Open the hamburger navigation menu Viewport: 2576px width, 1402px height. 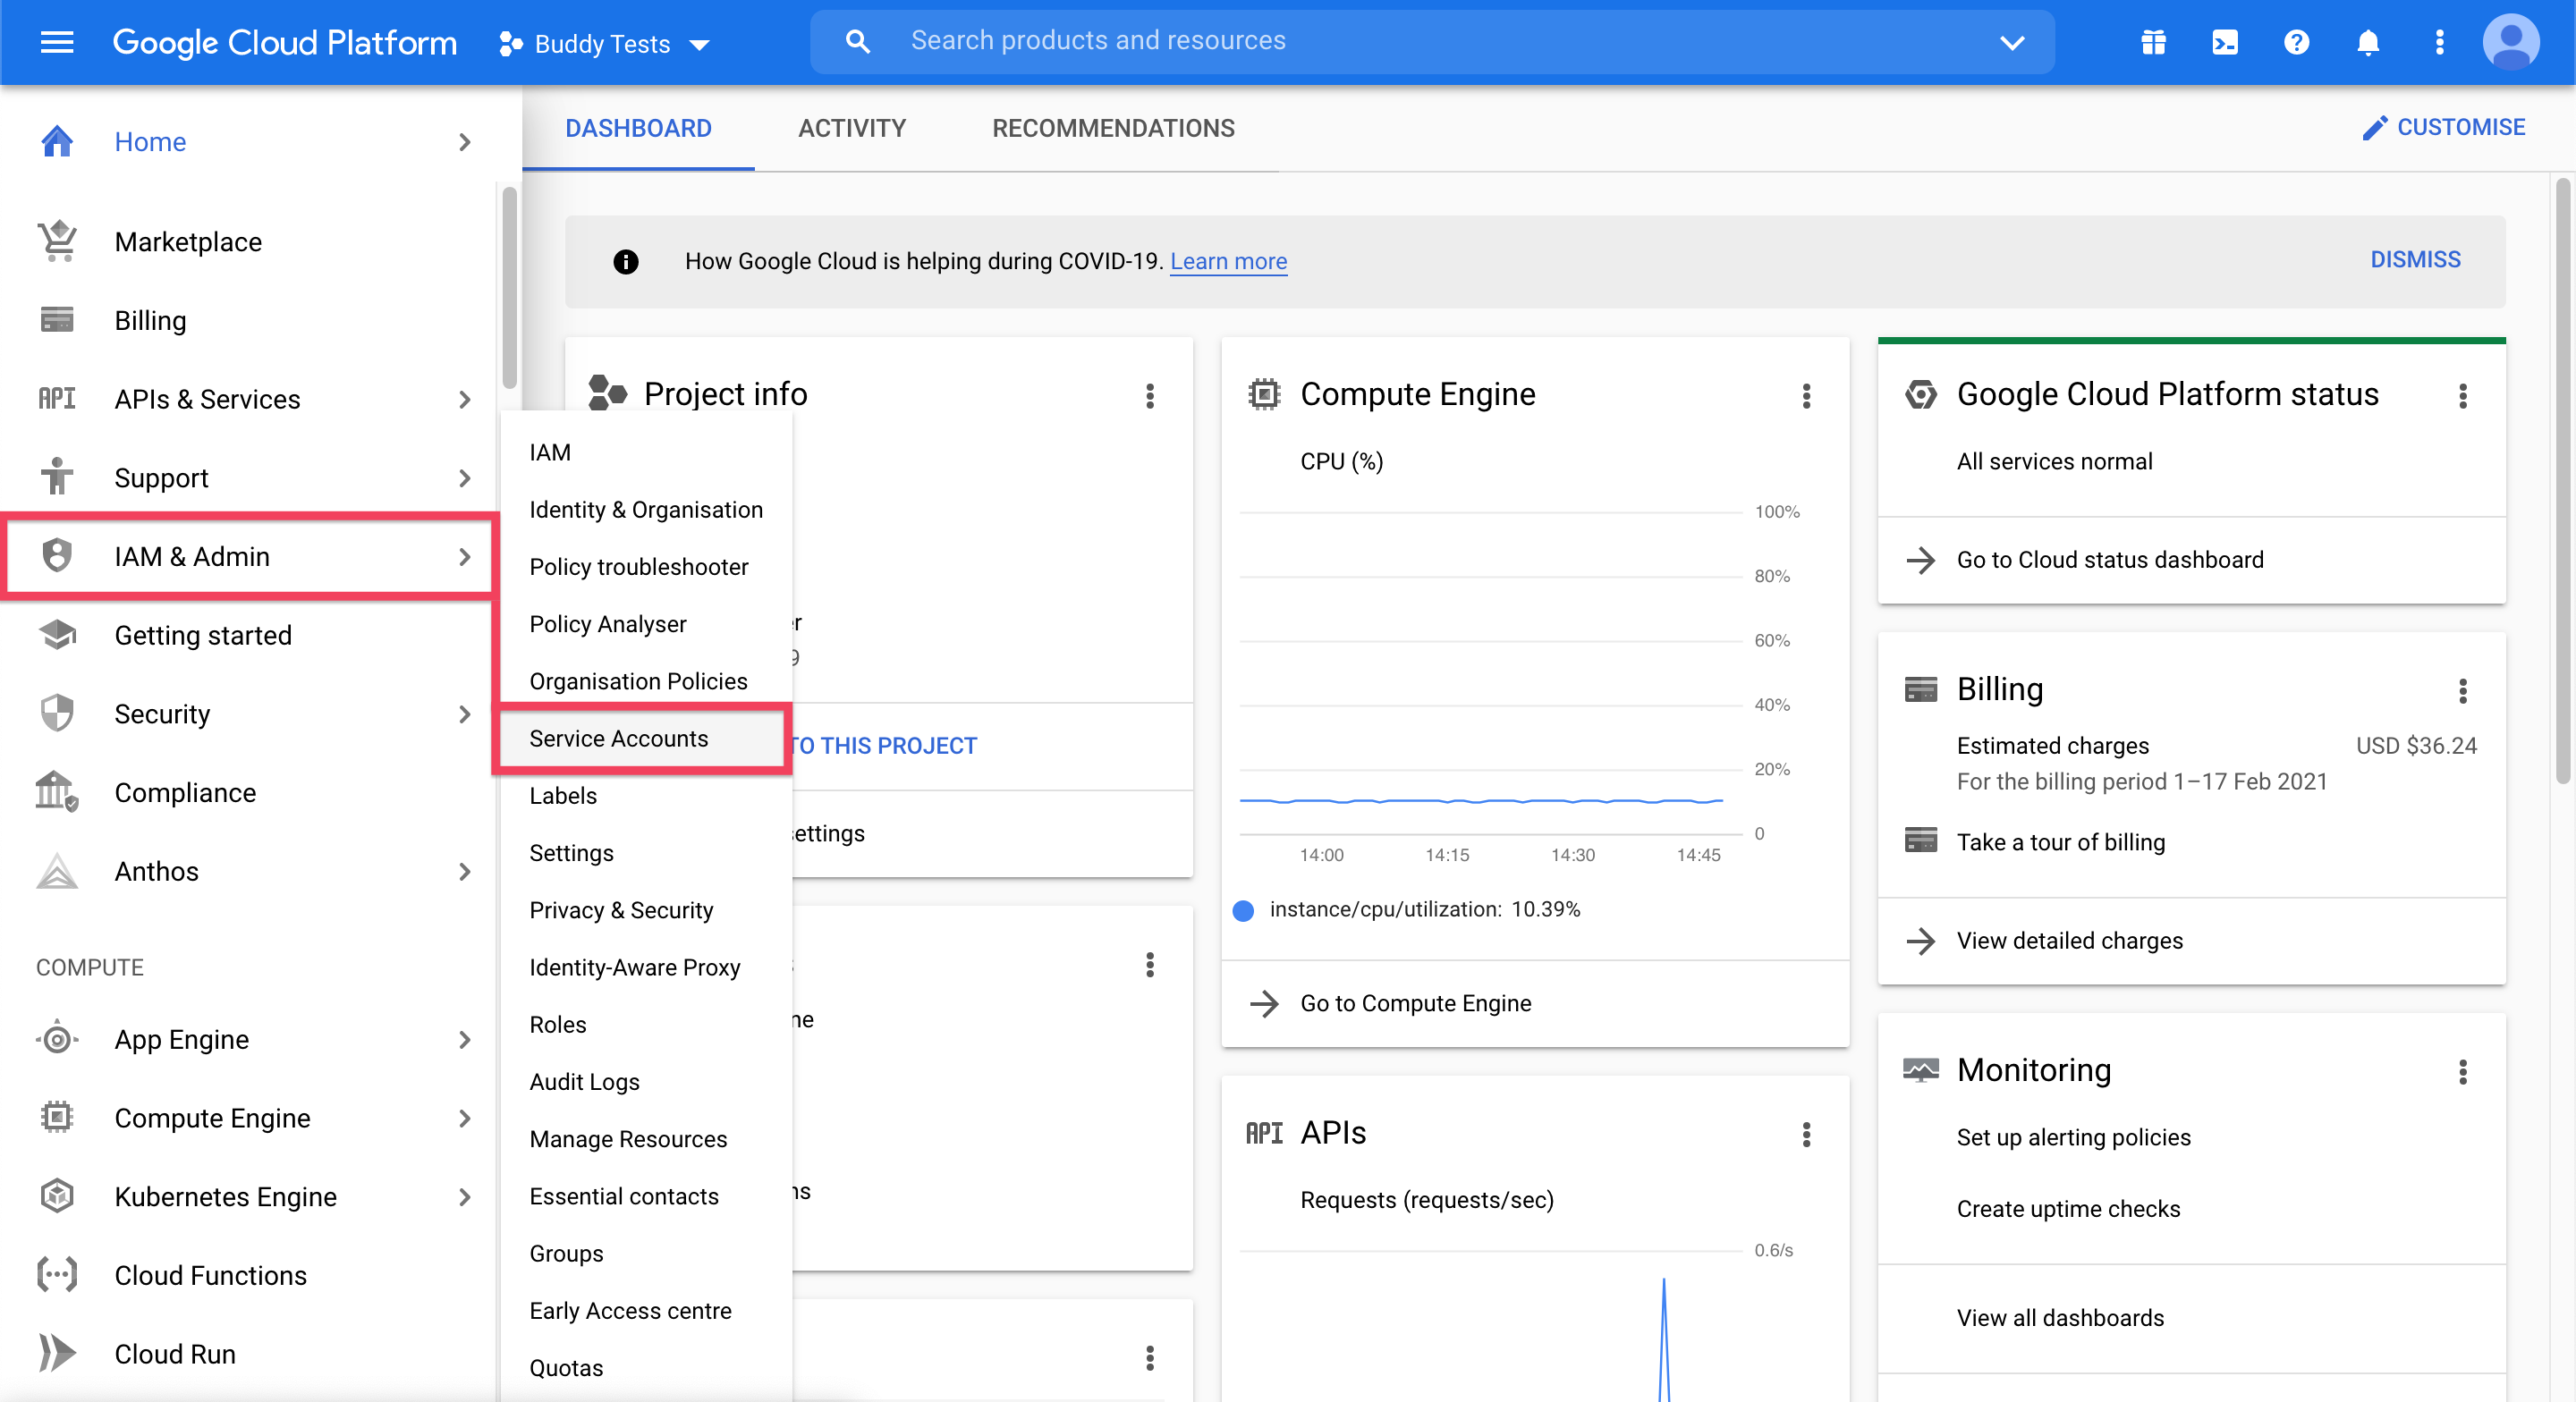[57, 42]
